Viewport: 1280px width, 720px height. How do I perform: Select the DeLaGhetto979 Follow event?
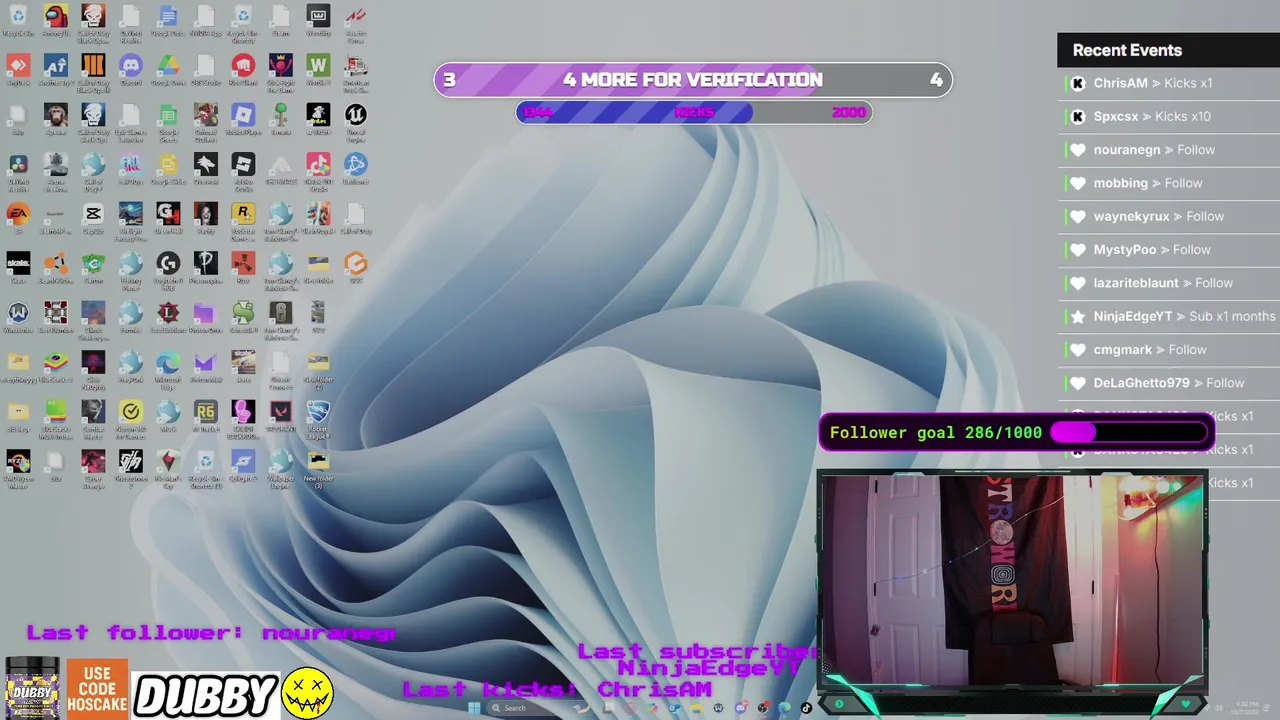[1168, 383]
